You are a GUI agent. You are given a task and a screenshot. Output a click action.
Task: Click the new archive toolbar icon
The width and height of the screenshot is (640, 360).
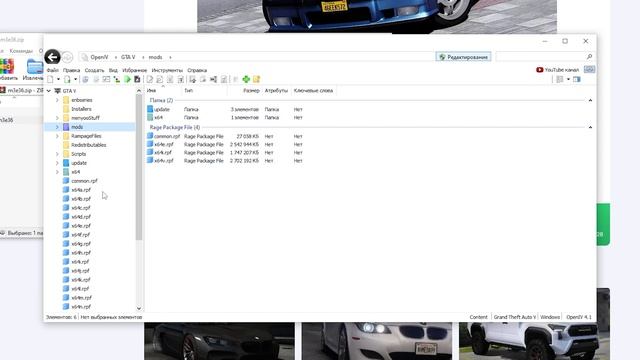(x=67, y=79)
